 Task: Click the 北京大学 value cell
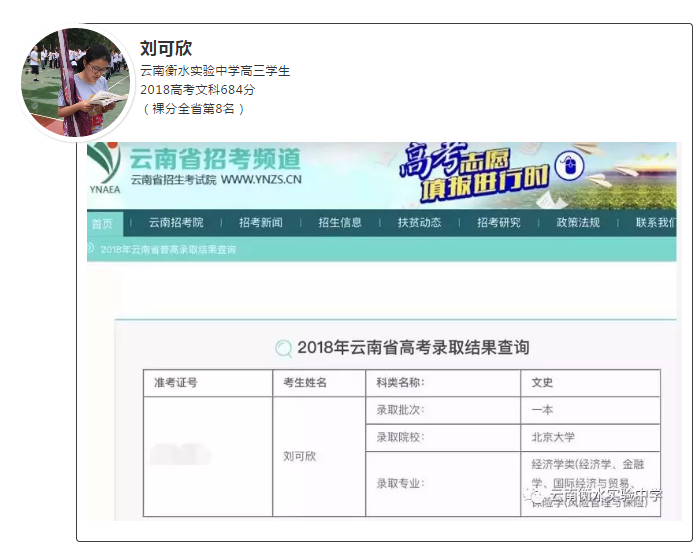(590, 438)
